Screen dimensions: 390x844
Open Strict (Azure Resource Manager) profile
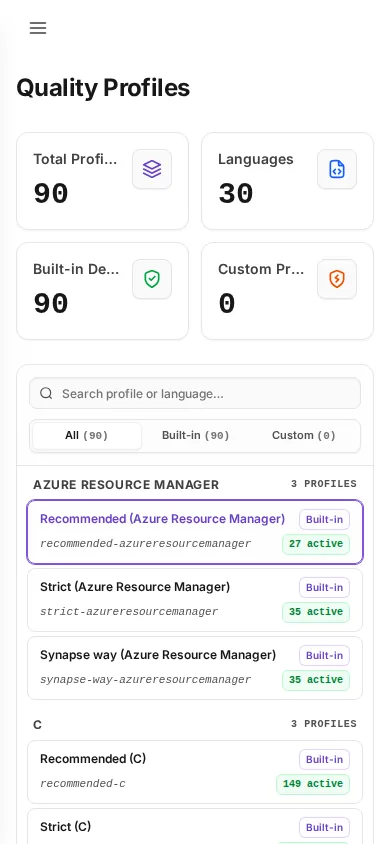(x=195, y=600)
